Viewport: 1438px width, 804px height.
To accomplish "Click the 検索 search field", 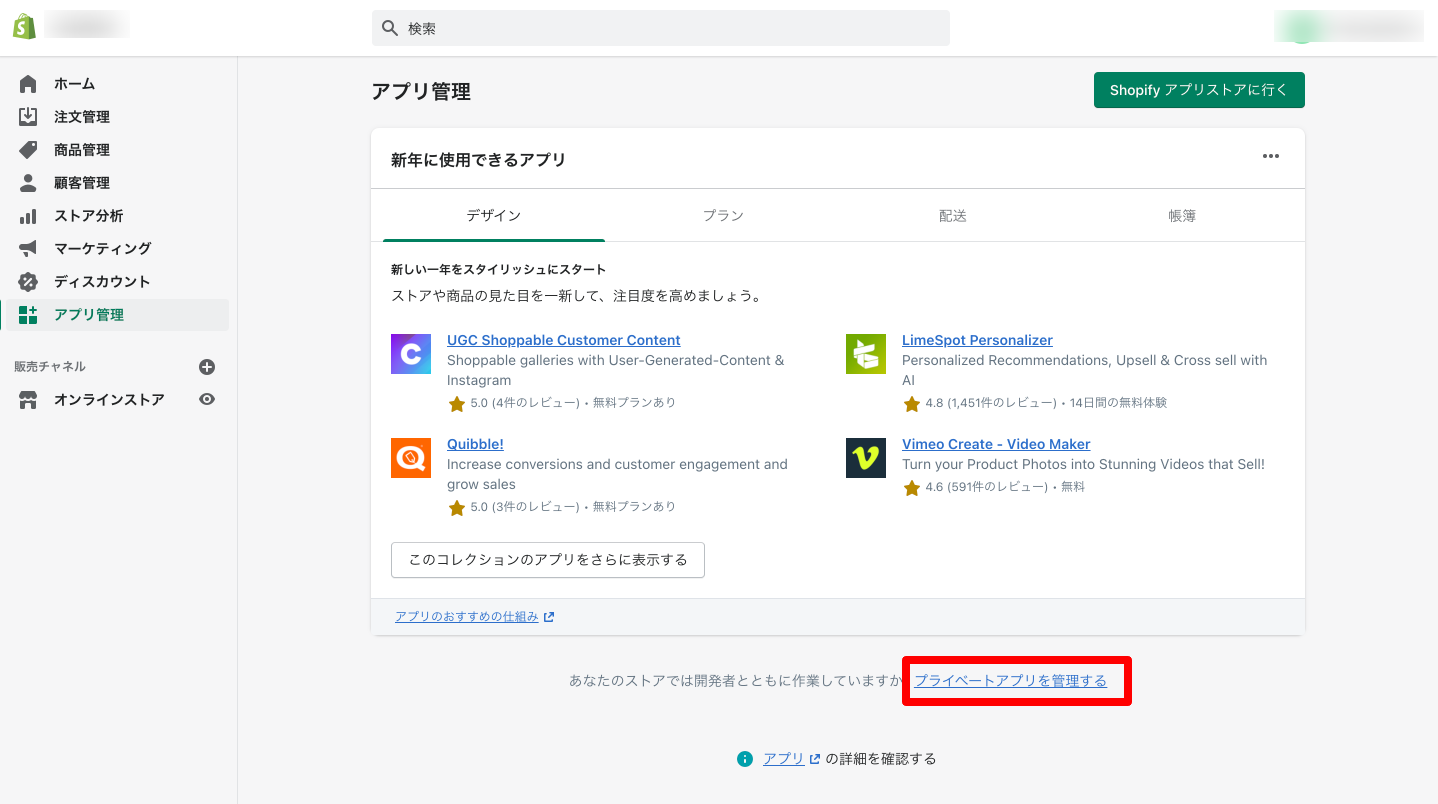I will point(660,29).
